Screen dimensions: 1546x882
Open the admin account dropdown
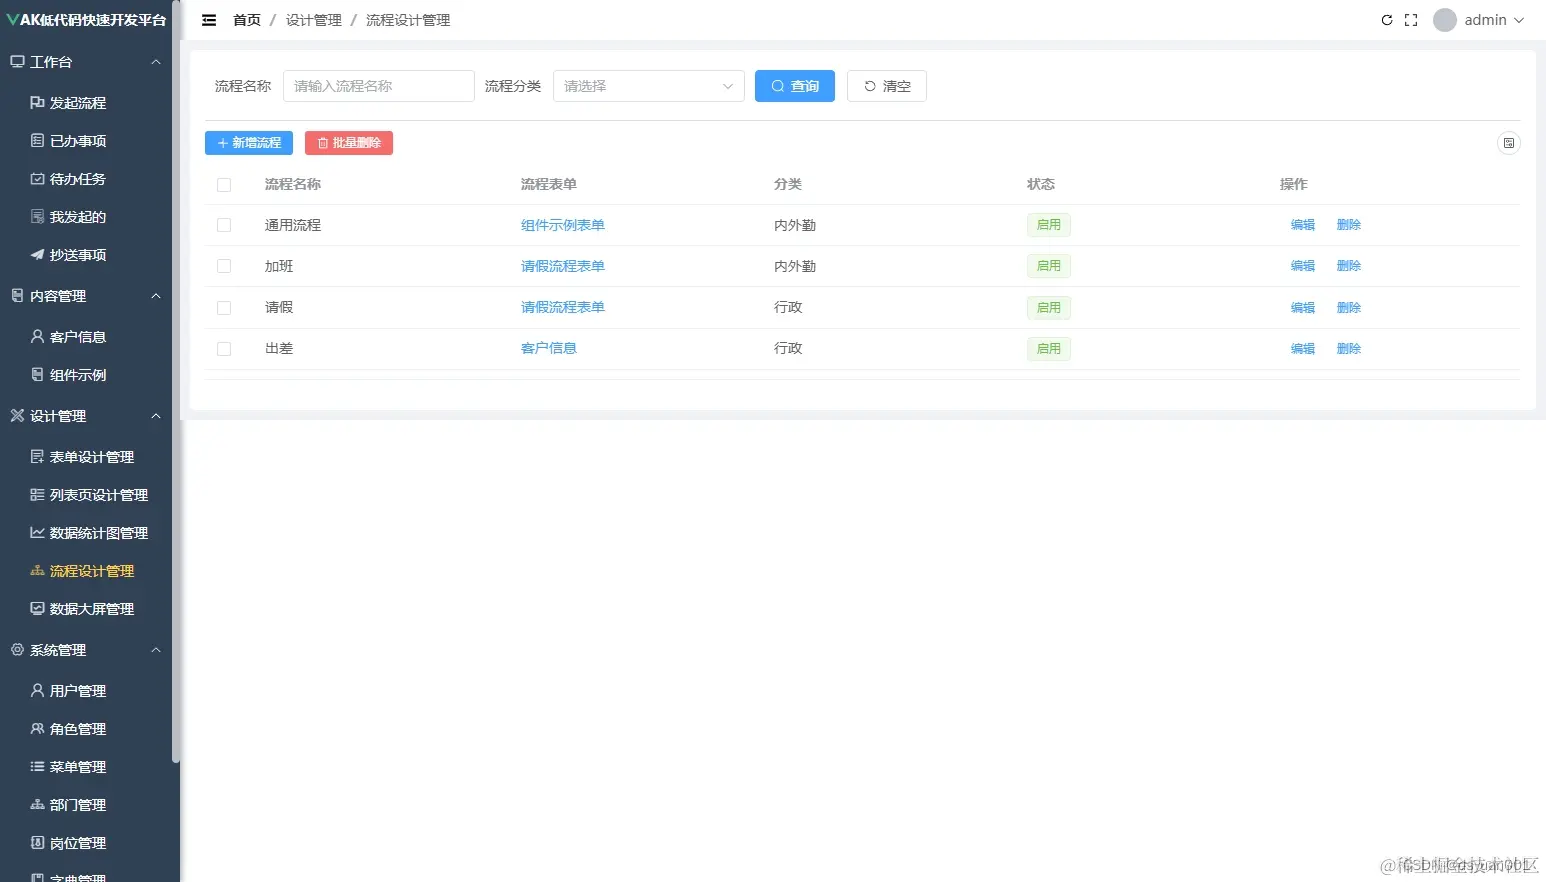point(1478,19)
